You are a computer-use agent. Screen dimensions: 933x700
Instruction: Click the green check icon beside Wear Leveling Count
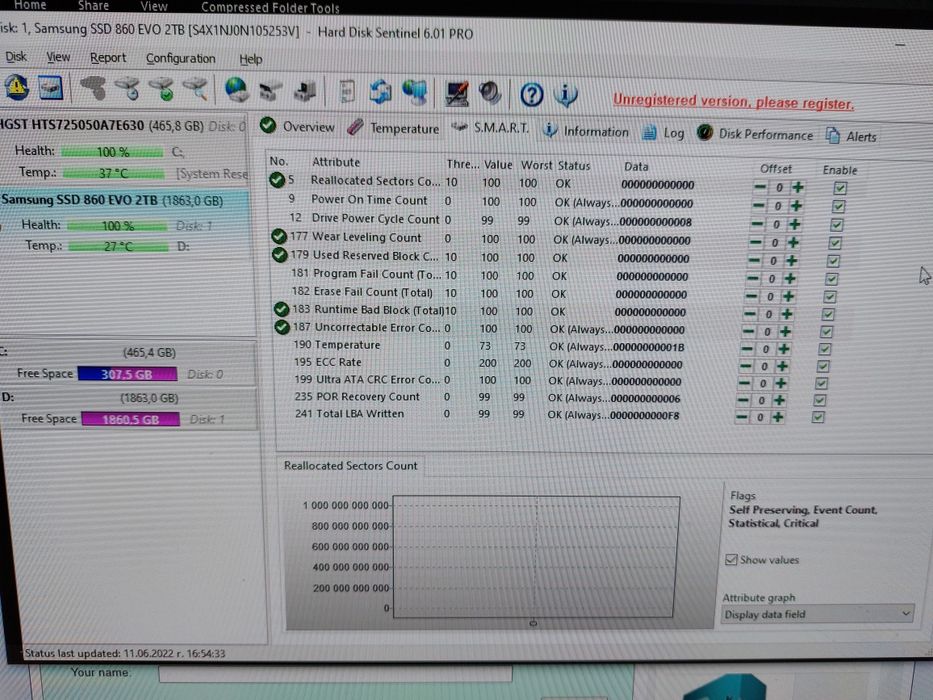tap(278, 236)
